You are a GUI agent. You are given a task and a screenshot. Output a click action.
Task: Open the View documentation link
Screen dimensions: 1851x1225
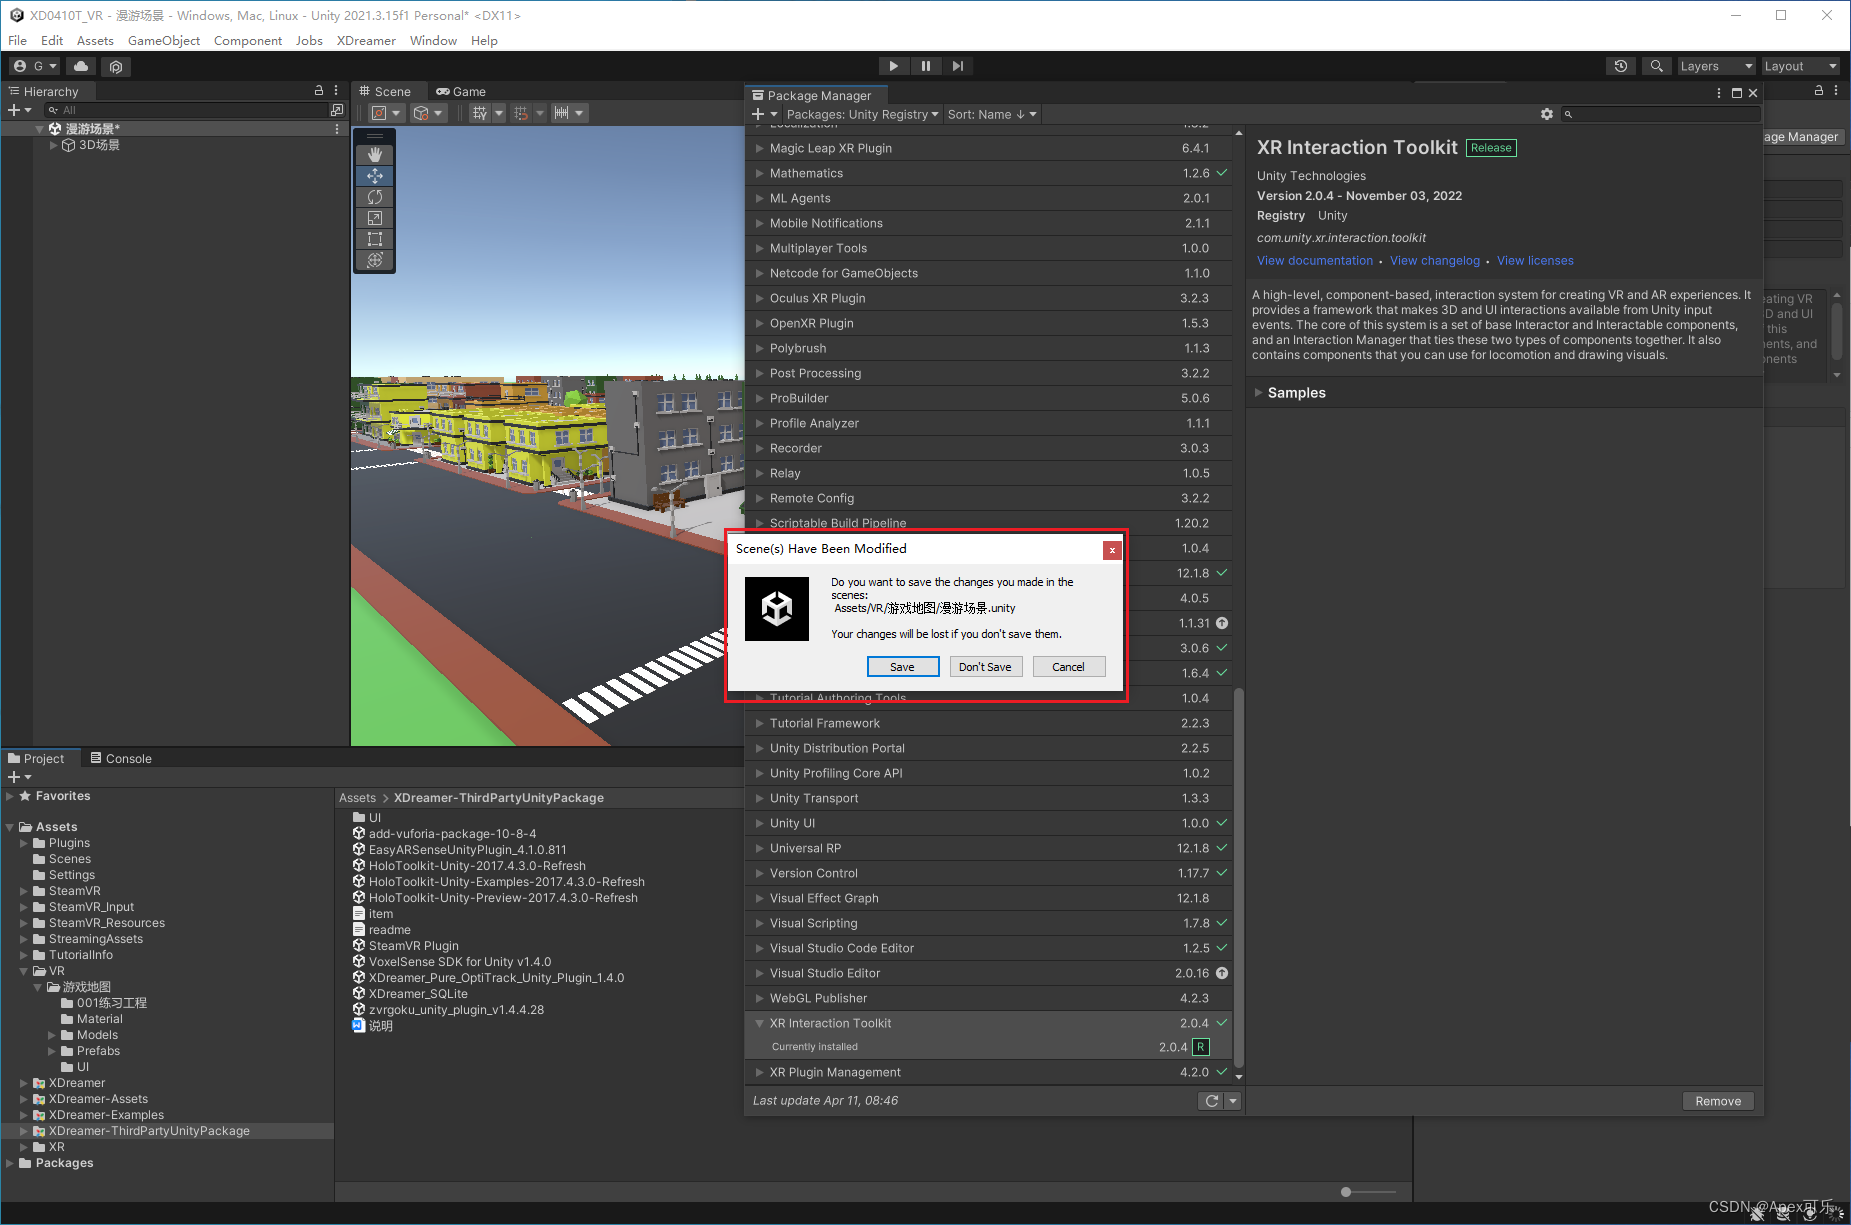tap(1315, 261)
